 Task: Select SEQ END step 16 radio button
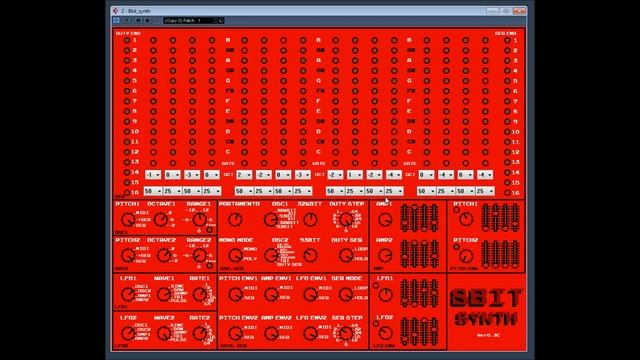click(x=507, y=192)
